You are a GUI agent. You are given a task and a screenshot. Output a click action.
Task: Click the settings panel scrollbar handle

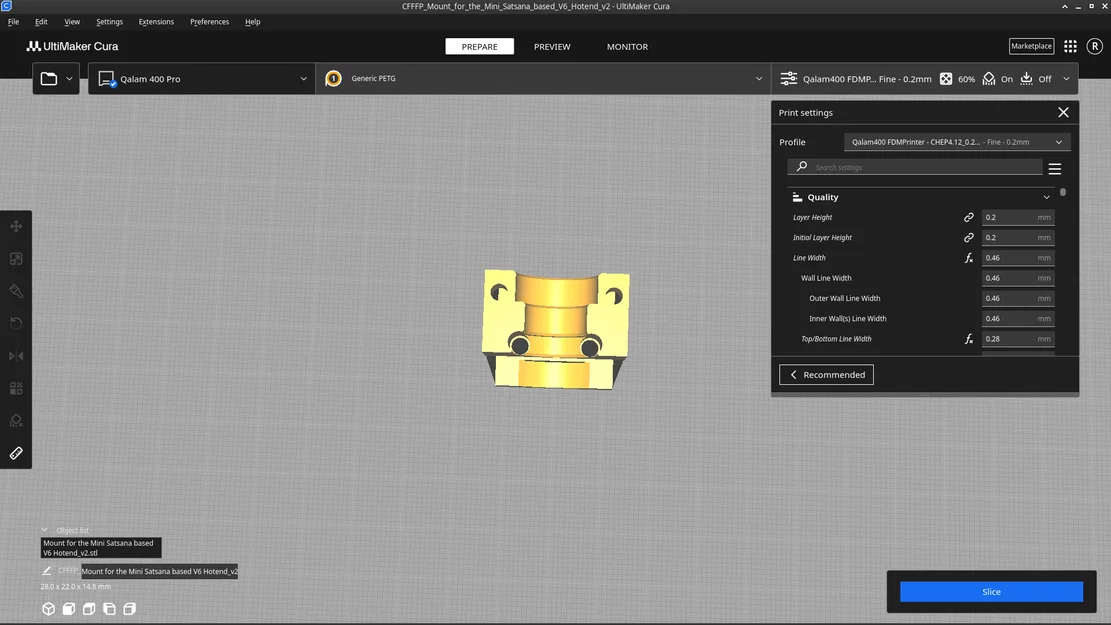coord(1062,192)
